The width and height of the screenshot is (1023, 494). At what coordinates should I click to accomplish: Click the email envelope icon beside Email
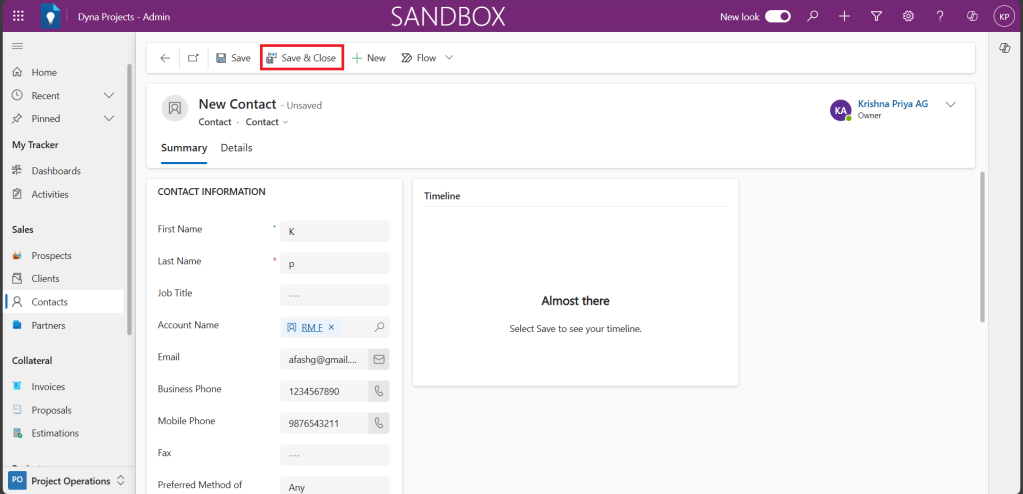pos(379,359)
